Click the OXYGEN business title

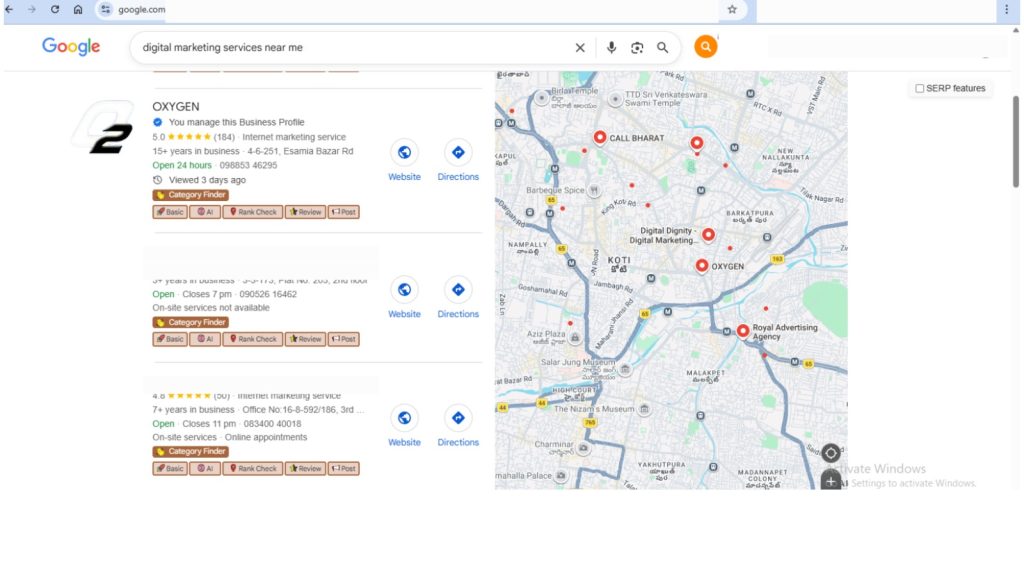pyautogui.click(x=176, y=106)
